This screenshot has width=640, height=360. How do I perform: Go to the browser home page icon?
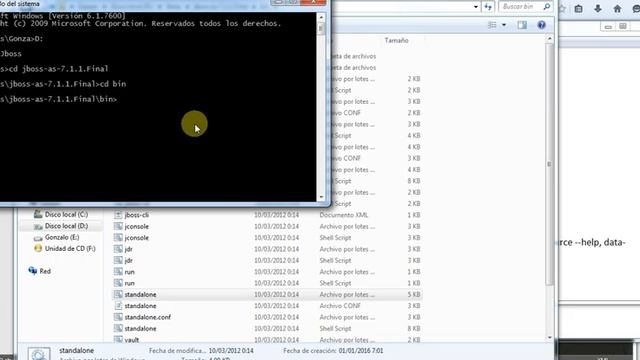pos(617,9)
